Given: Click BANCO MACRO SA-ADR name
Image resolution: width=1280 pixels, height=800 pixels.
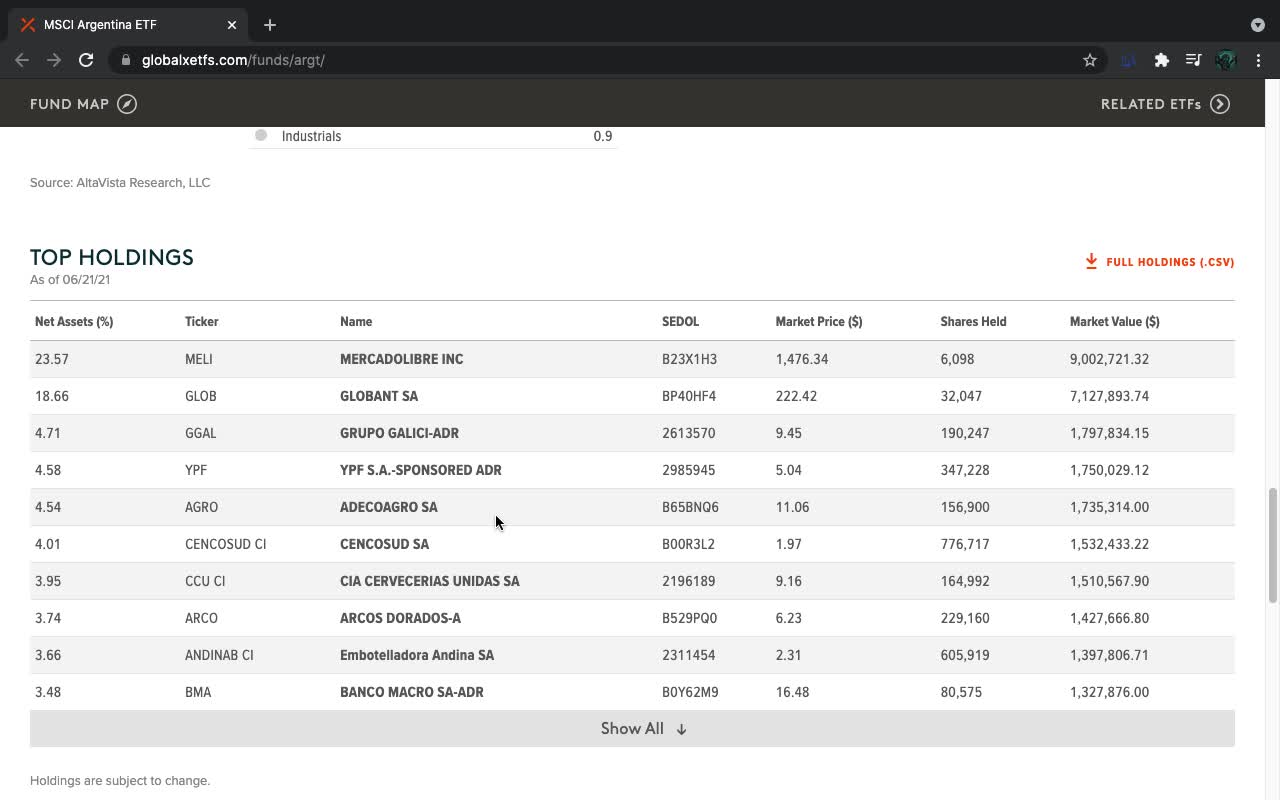Looking at the screenshot, I should click(x=412, y=692).
